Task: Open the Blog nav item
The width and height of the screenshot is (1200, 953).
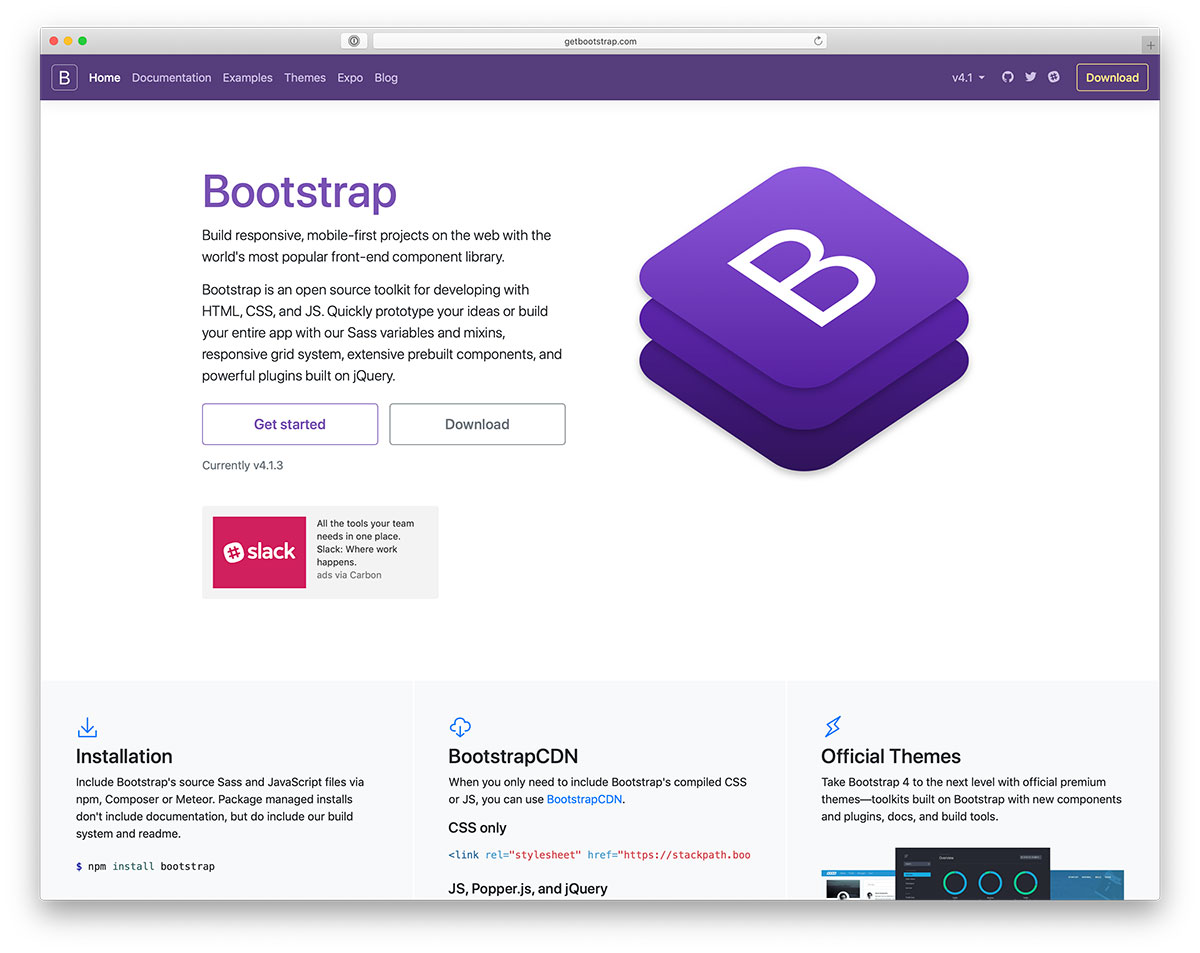Action: coord(386,77)
